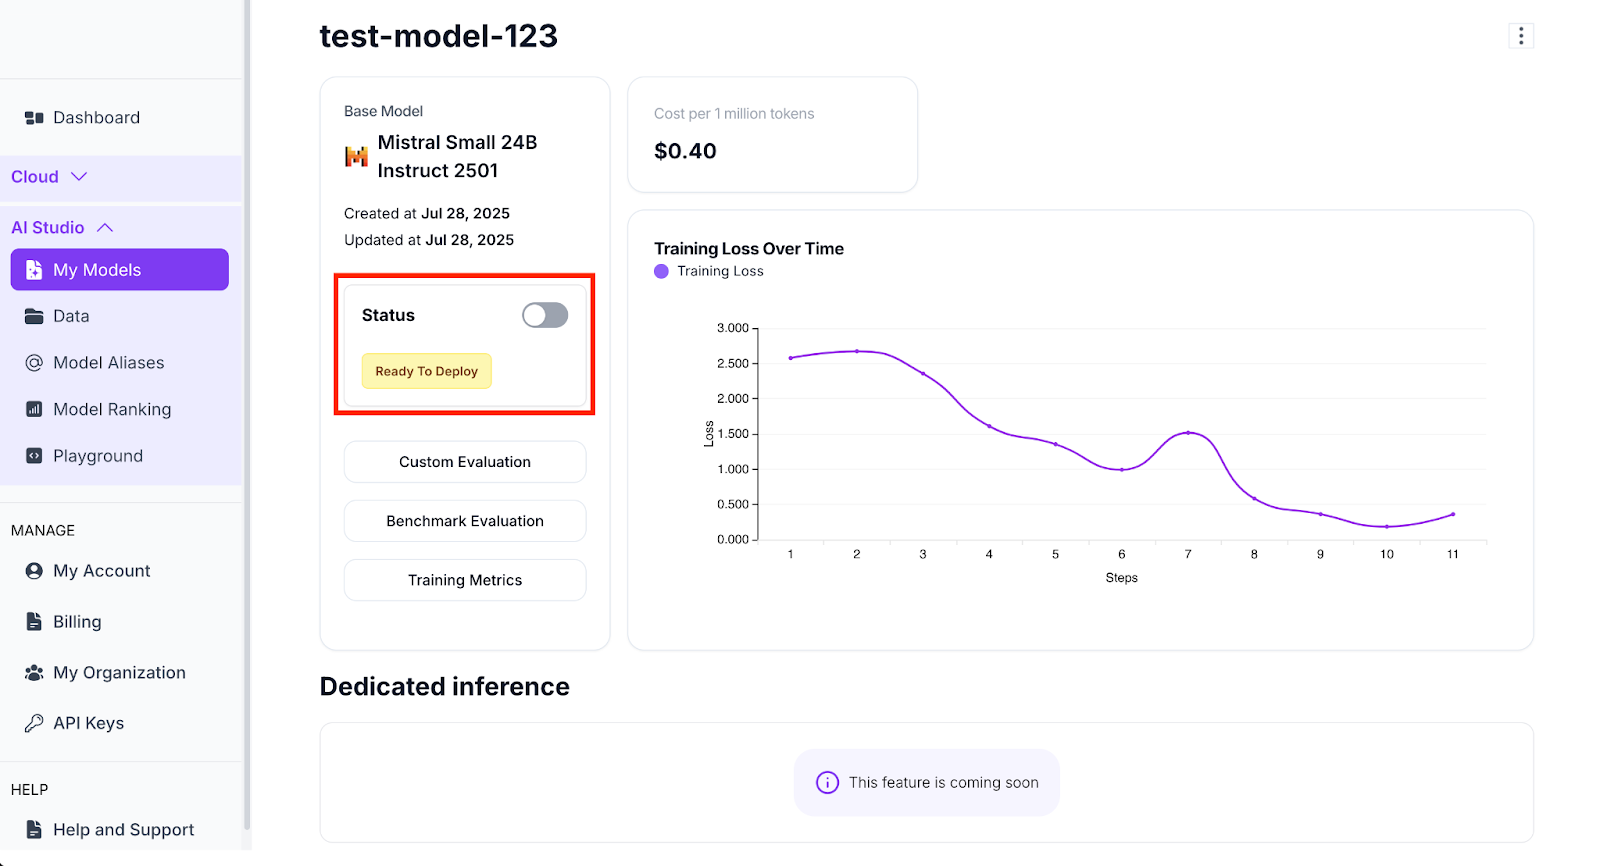Click the Model Aliases at-sign icon

pos(34,363)
